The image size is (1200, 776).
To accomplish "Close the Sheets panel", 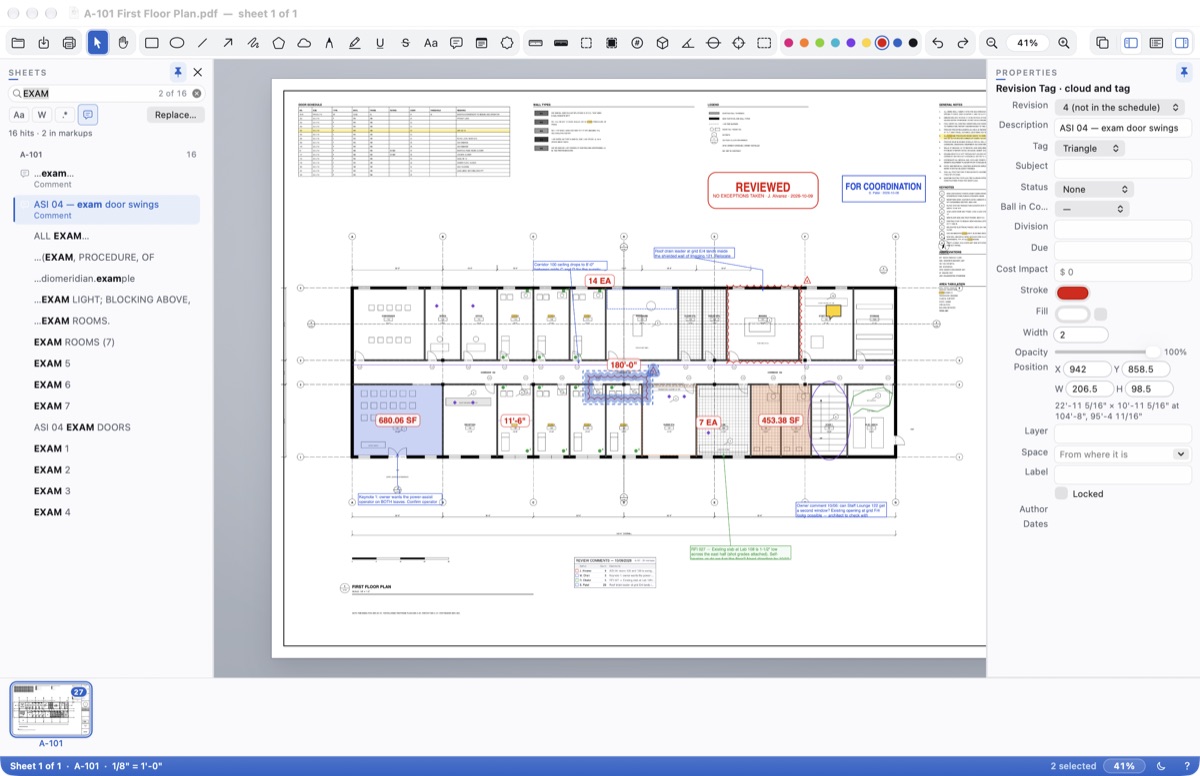I will tap(197, 72).
